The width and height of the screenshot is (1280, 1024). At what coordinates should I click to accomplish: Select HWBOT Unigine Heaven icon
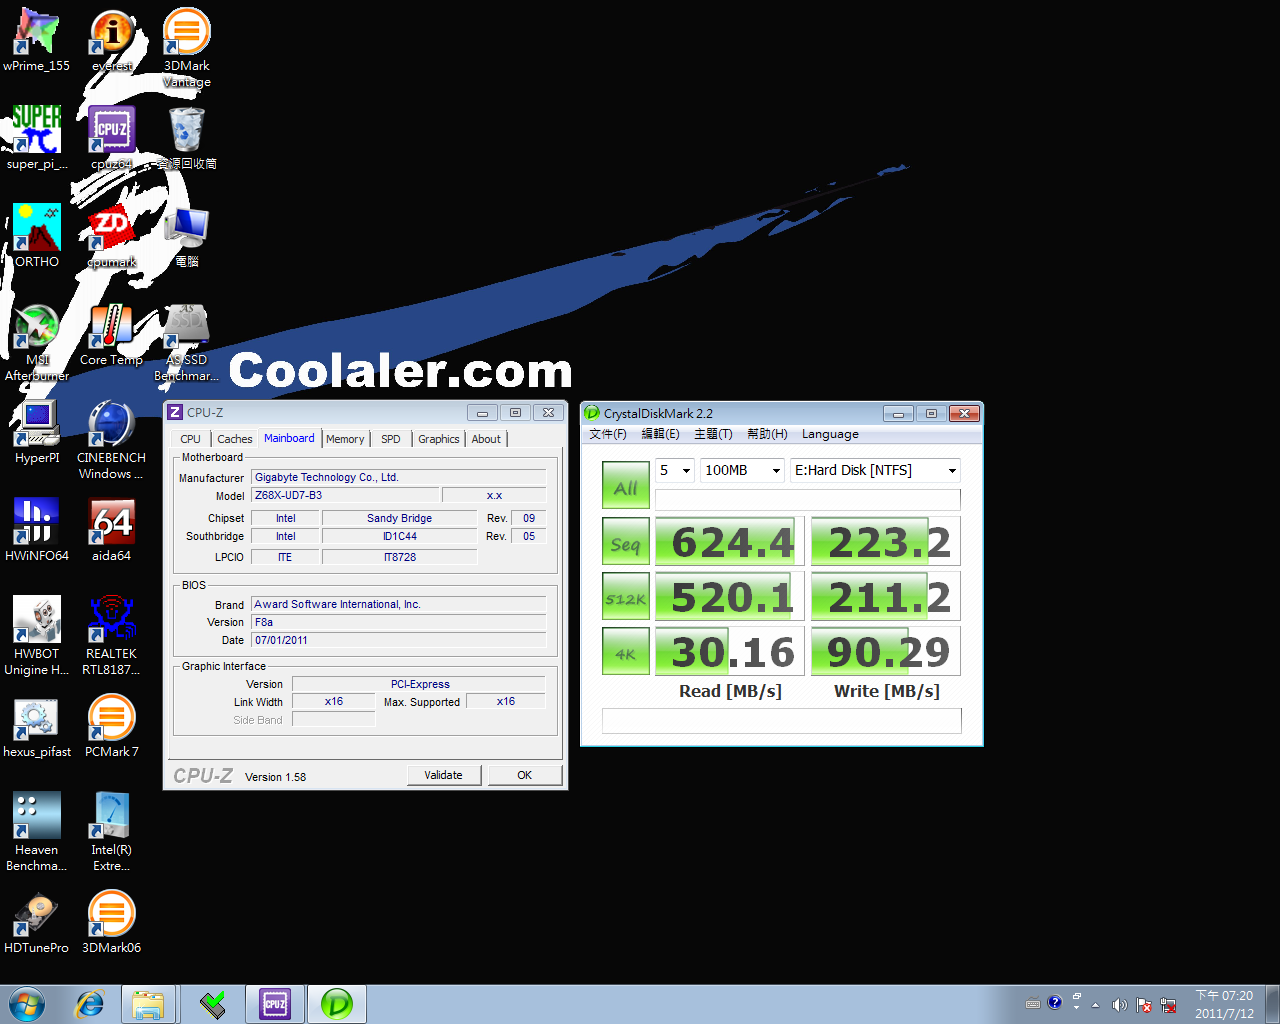click(x=37, y=637)
